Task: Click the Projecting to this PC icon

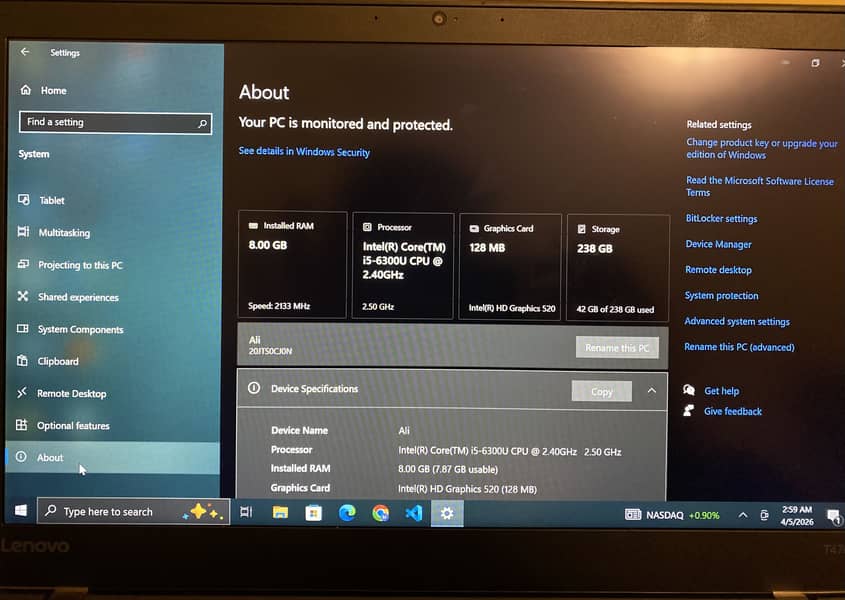Action: point(23,264)
